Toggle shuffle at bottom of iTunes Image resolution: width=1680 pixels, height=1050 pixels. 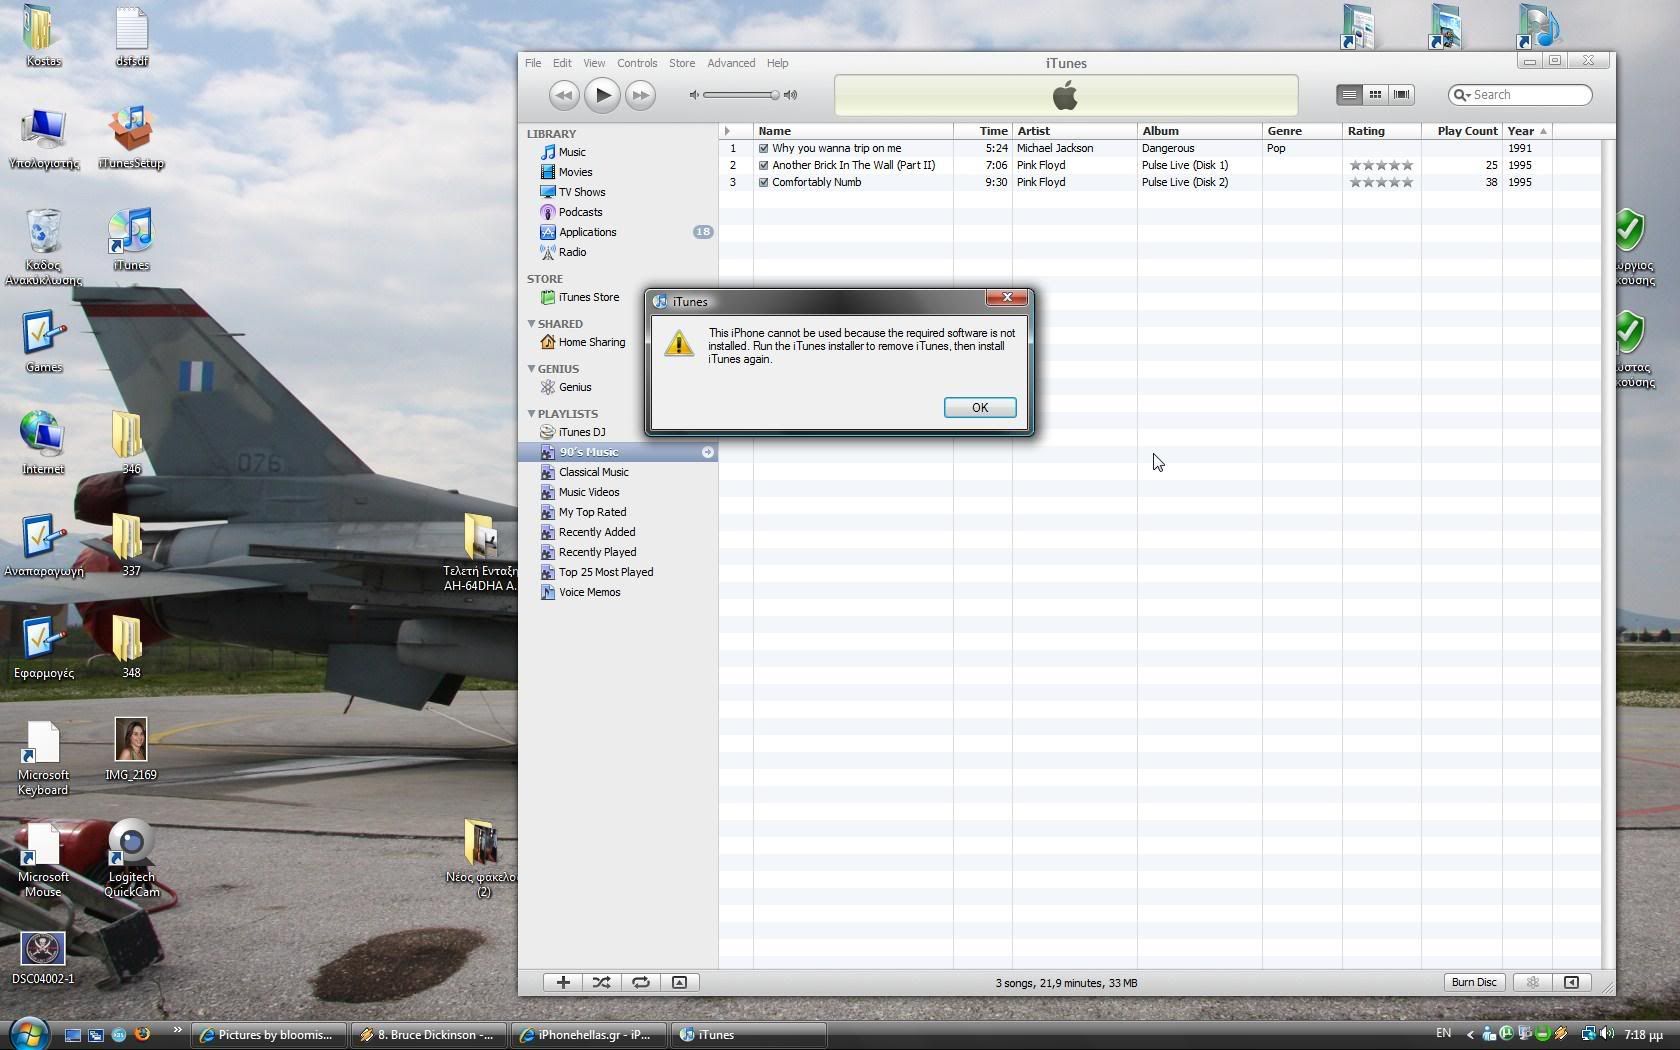click(601, 983)
